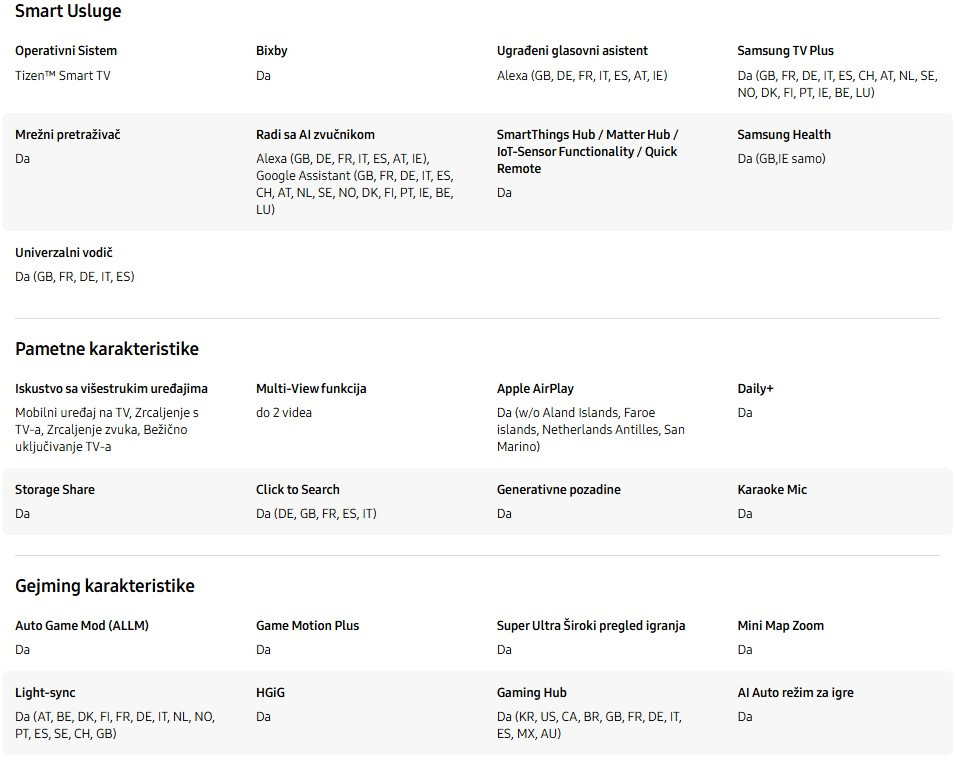
Task: Click the Tizen Smart TV value text
Action: (x=63, y=76)
